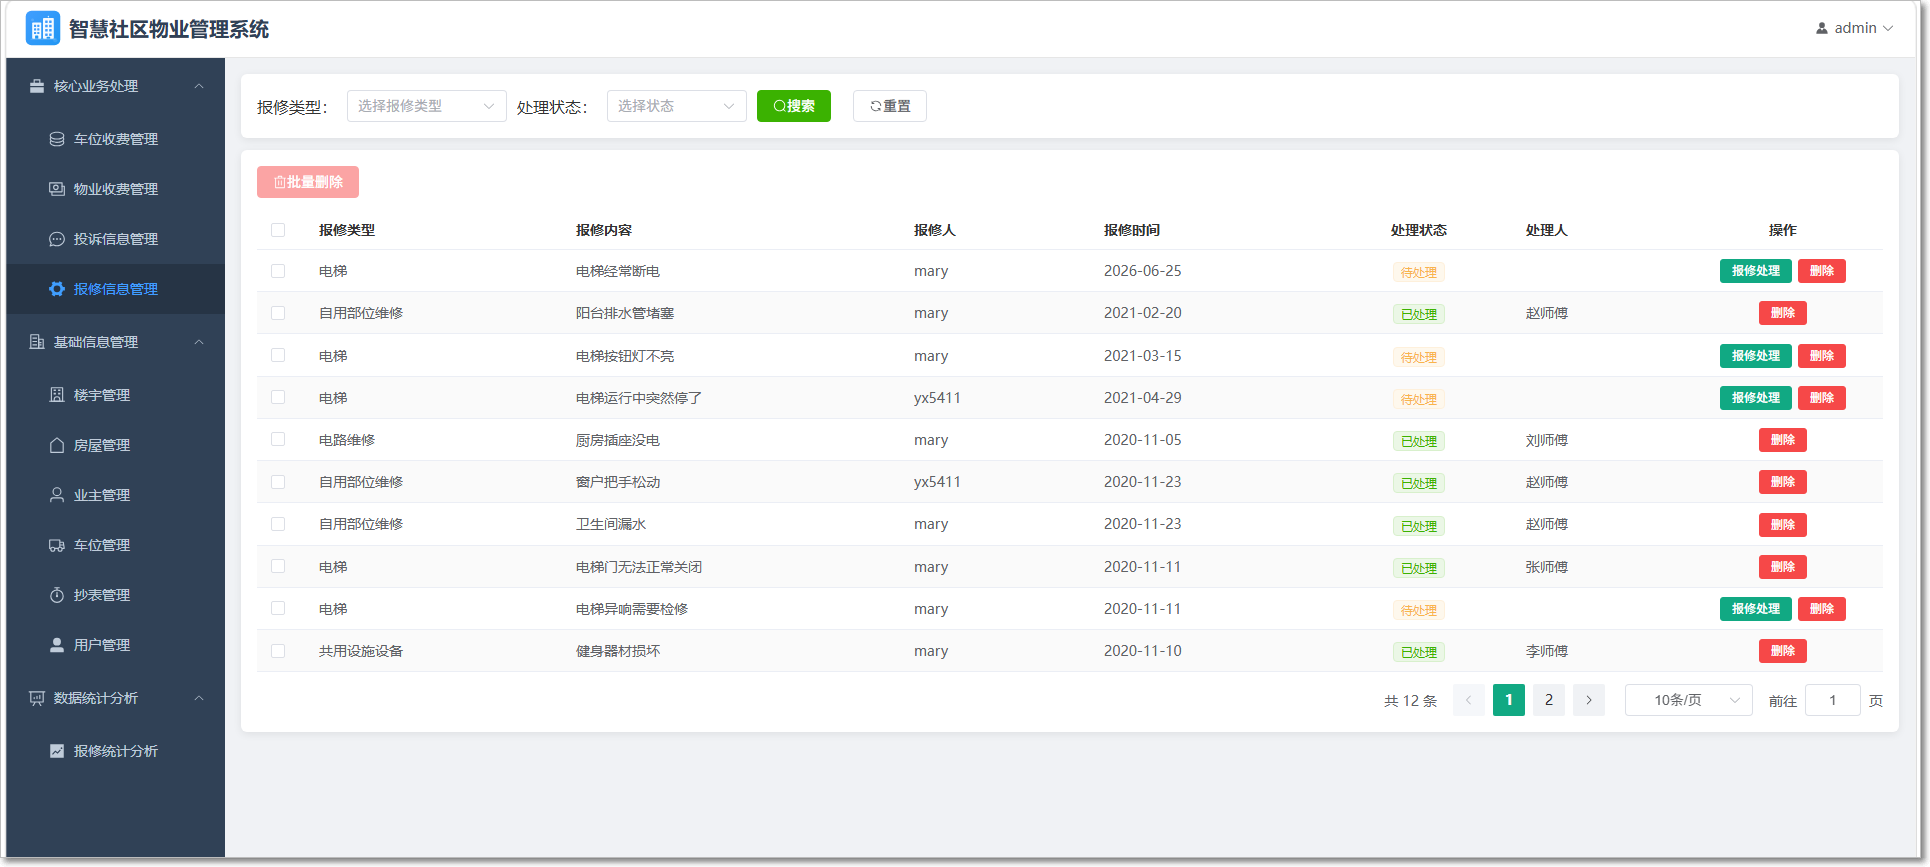1930x867 pixels.
Task: Click the 共 12 条 total count
Action: pos(1411,701)
